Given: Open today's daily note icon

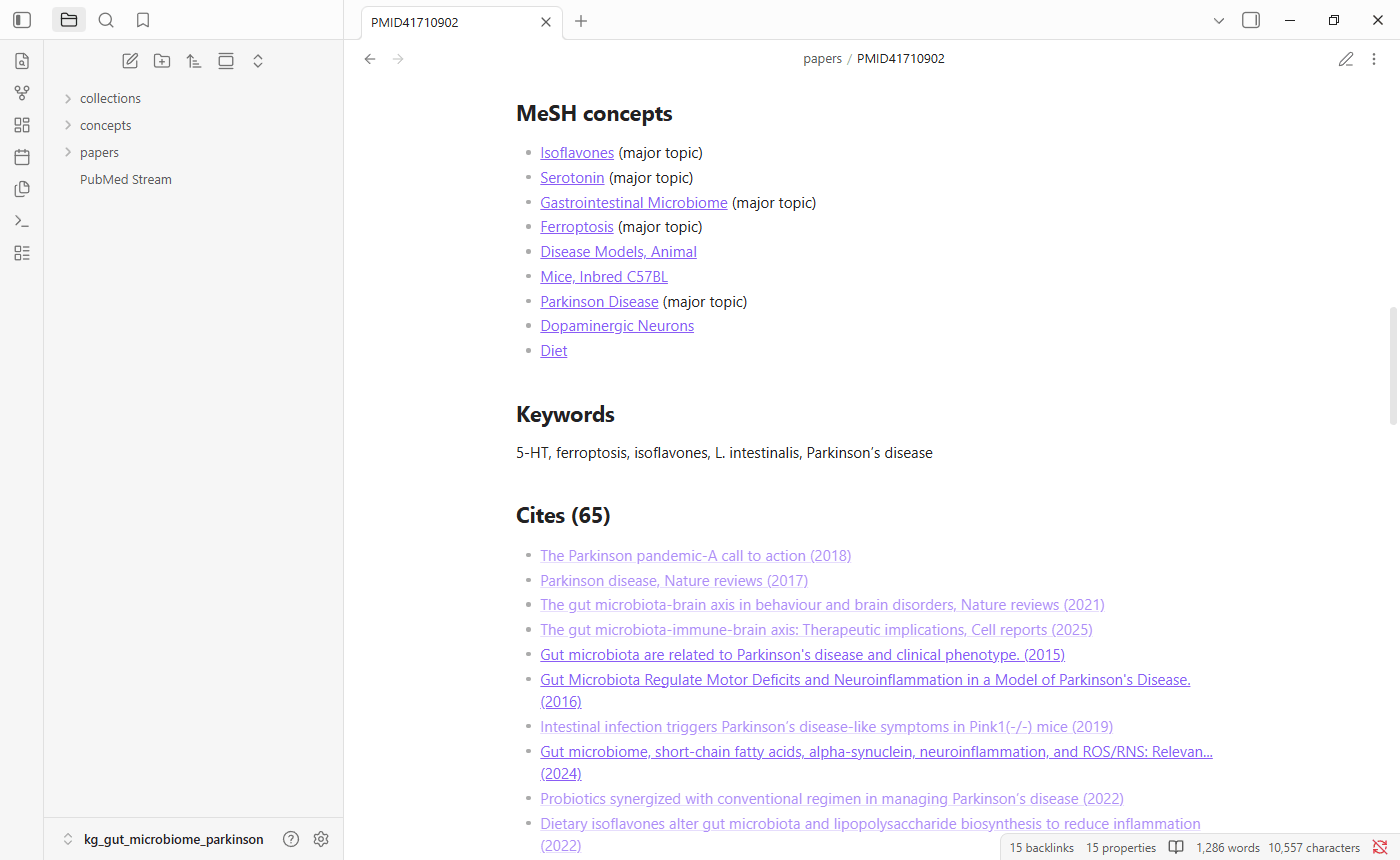Looking at the screenshot, I should click(x=22, y=157).
